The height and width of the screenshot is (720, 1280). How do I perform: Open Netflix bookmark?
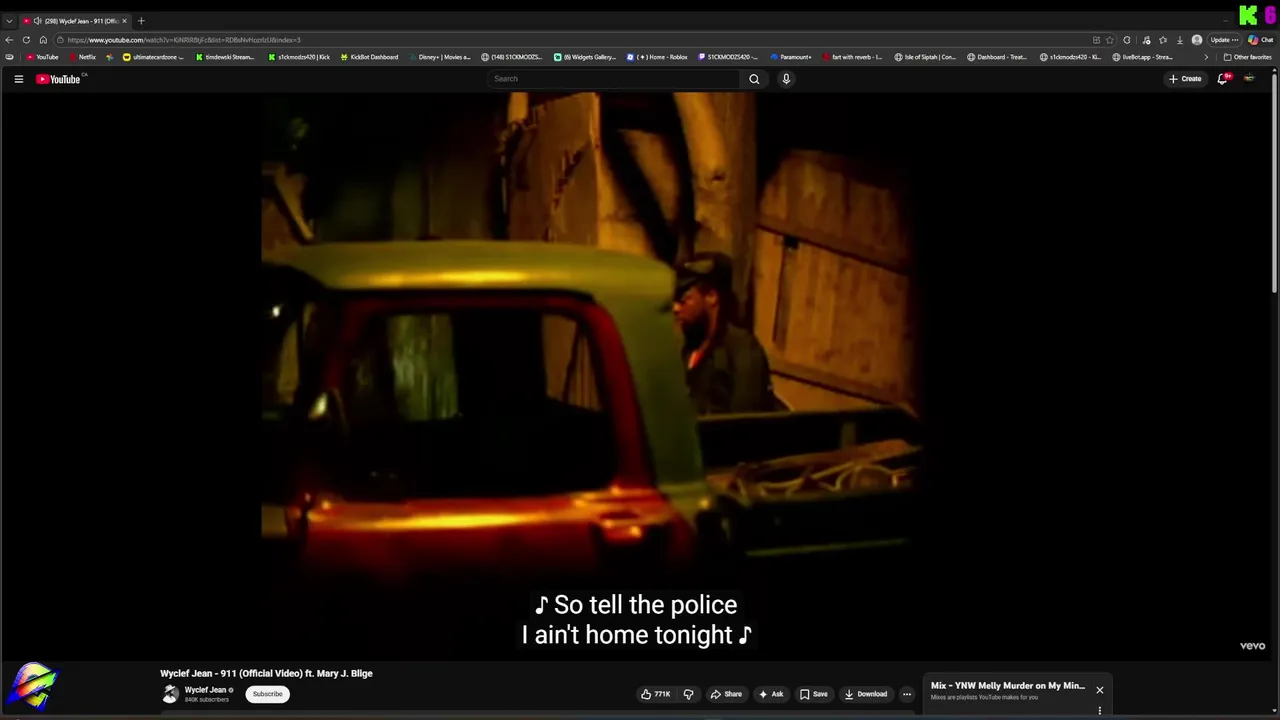tap(82, 57)
